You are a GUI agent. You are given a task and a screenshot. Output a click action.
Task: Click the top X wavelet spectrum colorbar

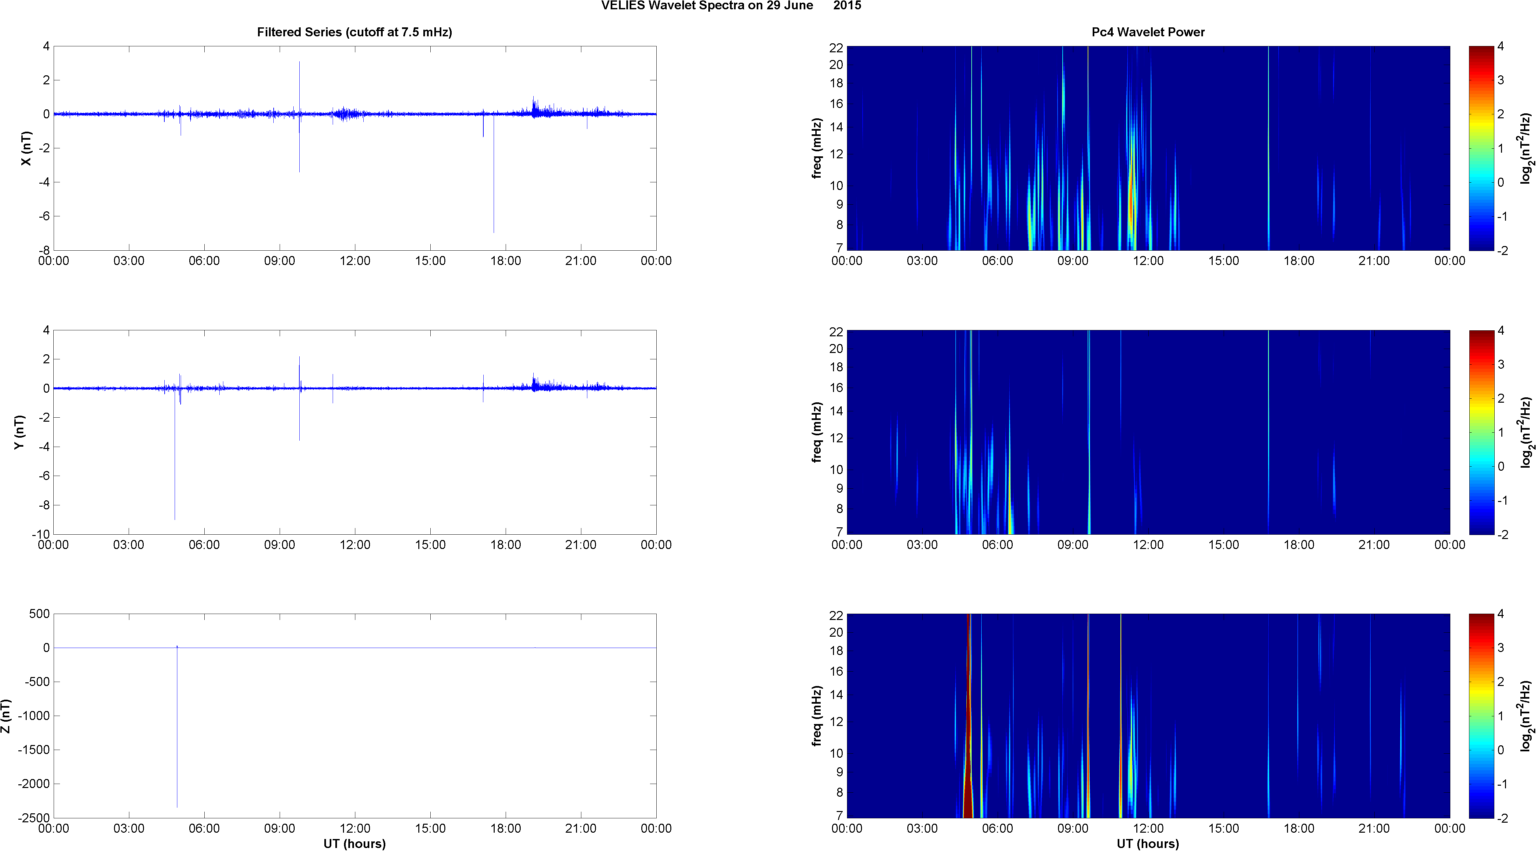pyautogui.click(x=1481, y=148)
